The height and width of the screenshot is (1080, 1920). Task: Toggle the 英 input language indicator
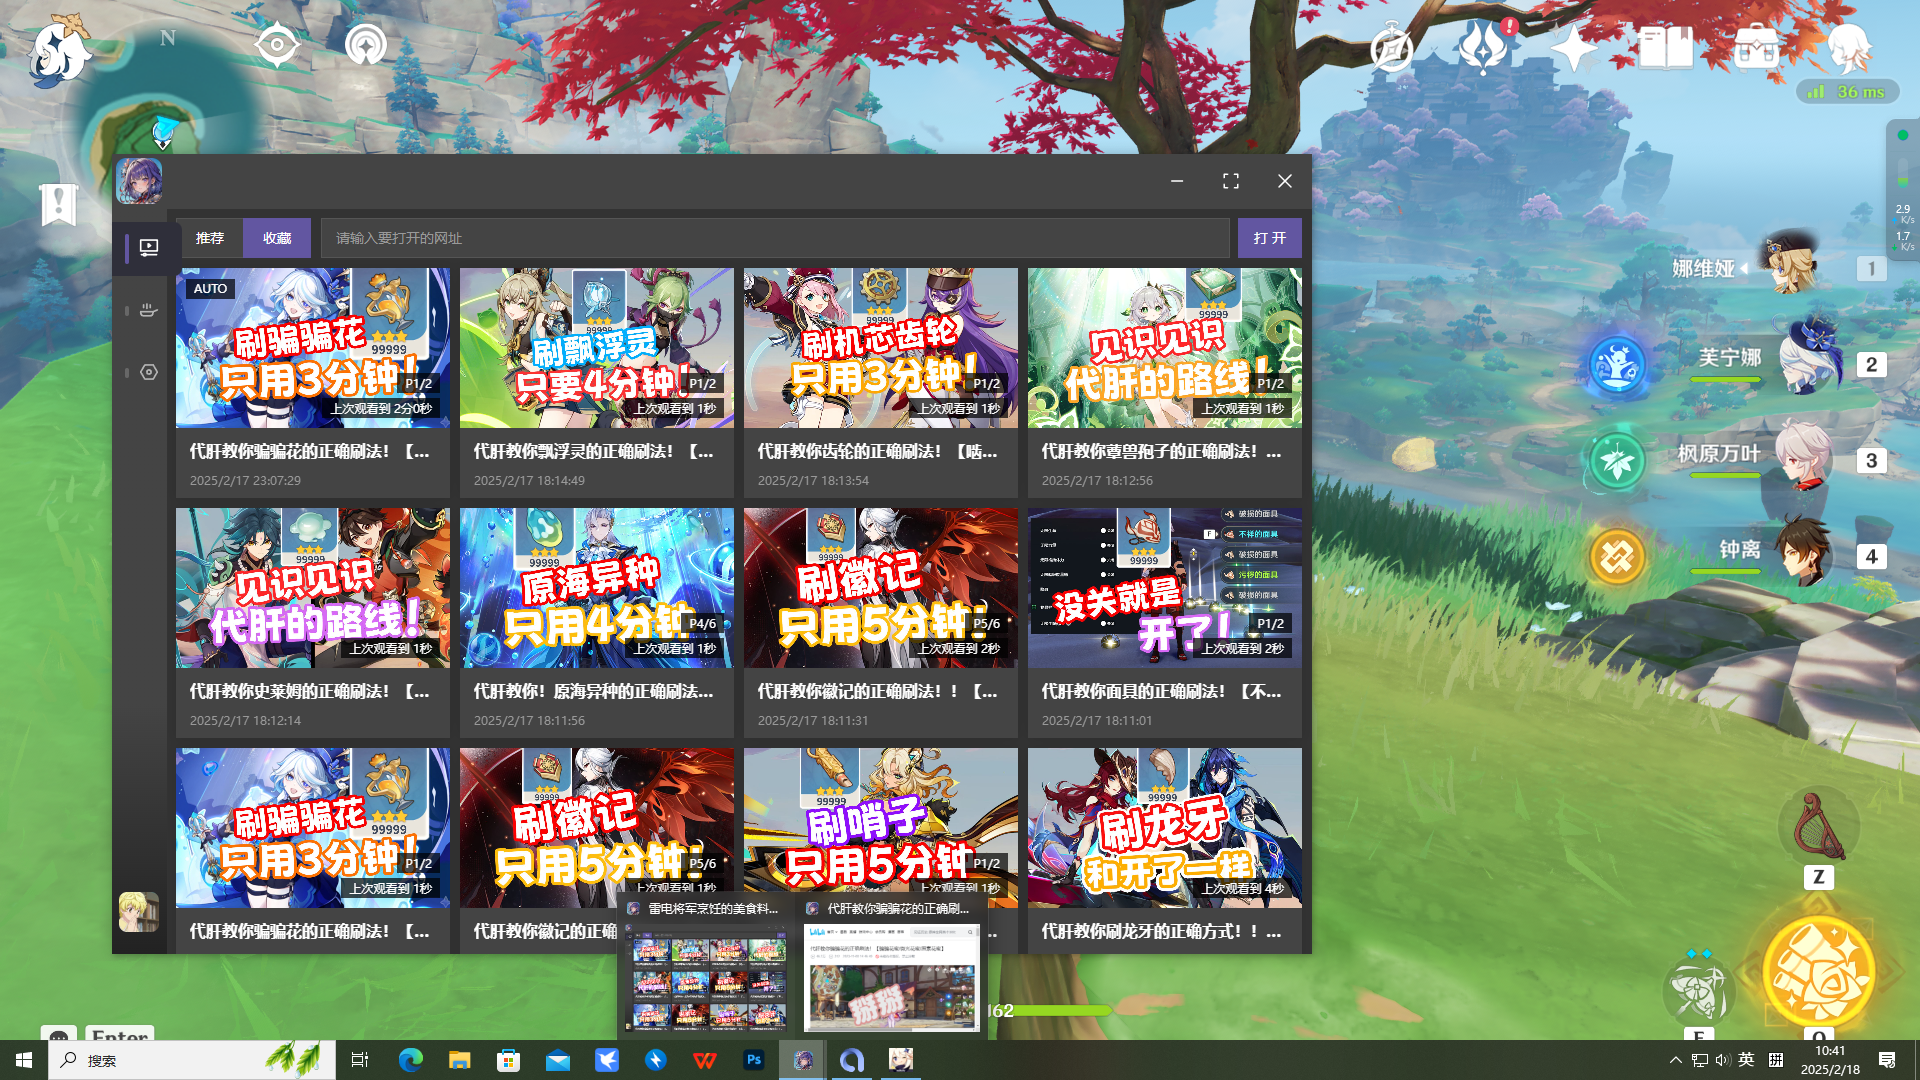coord(1746,1060)
